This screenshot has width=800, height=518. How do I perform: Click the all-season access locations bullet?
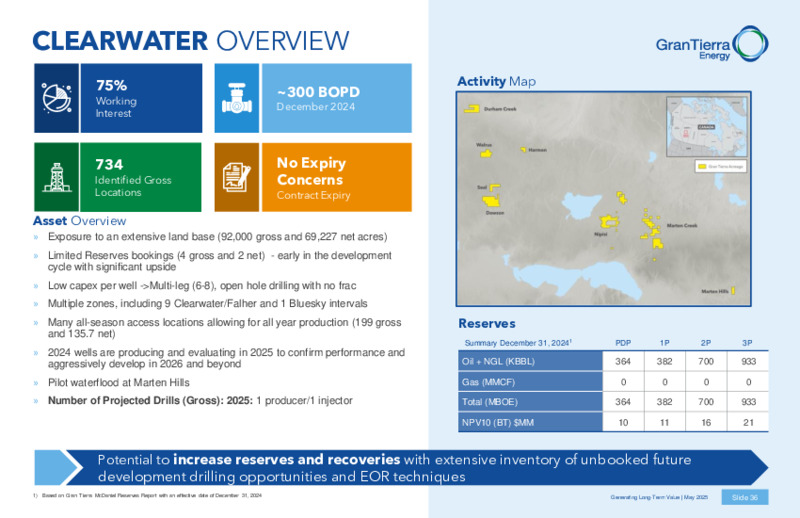point(224,328)
